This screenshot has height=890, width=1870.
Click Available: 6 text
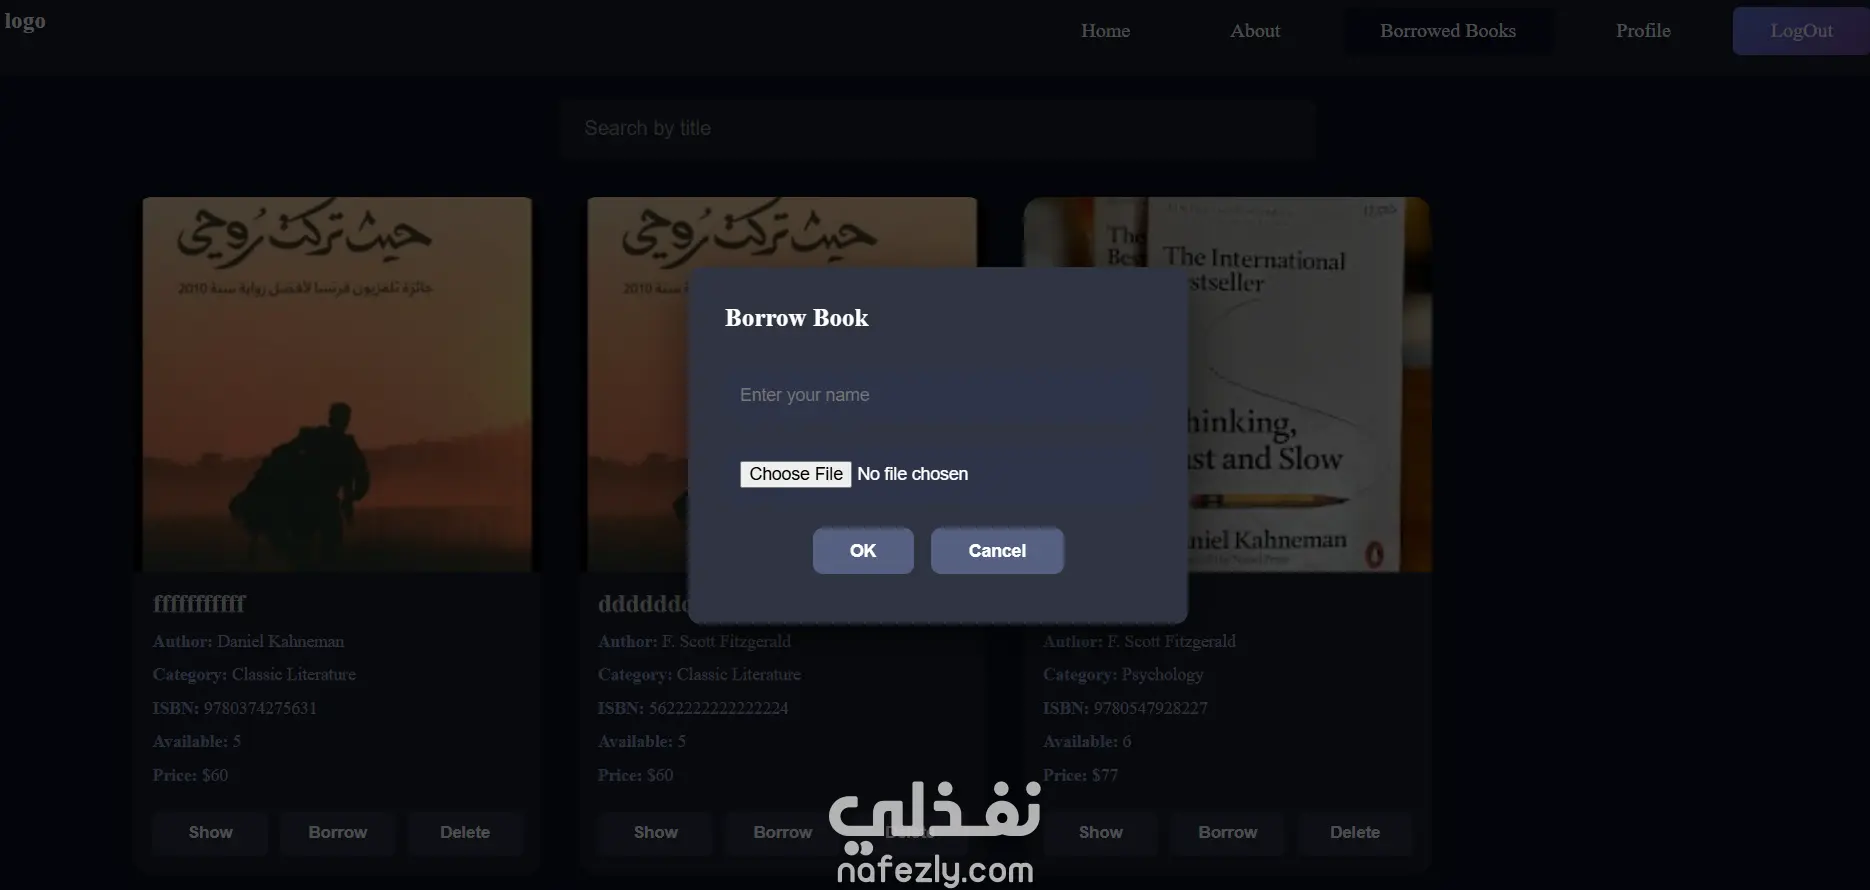(1087, 742)
